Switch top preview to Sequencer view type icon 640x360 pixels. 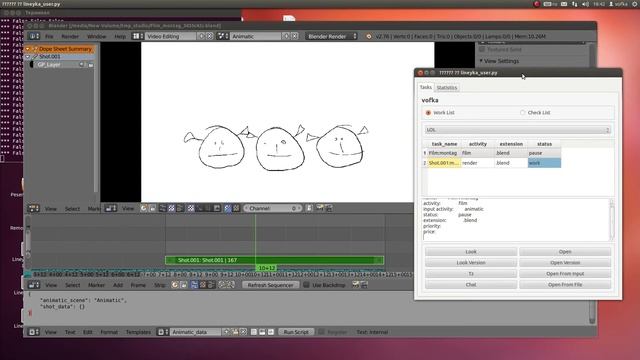tap(163, 209)
